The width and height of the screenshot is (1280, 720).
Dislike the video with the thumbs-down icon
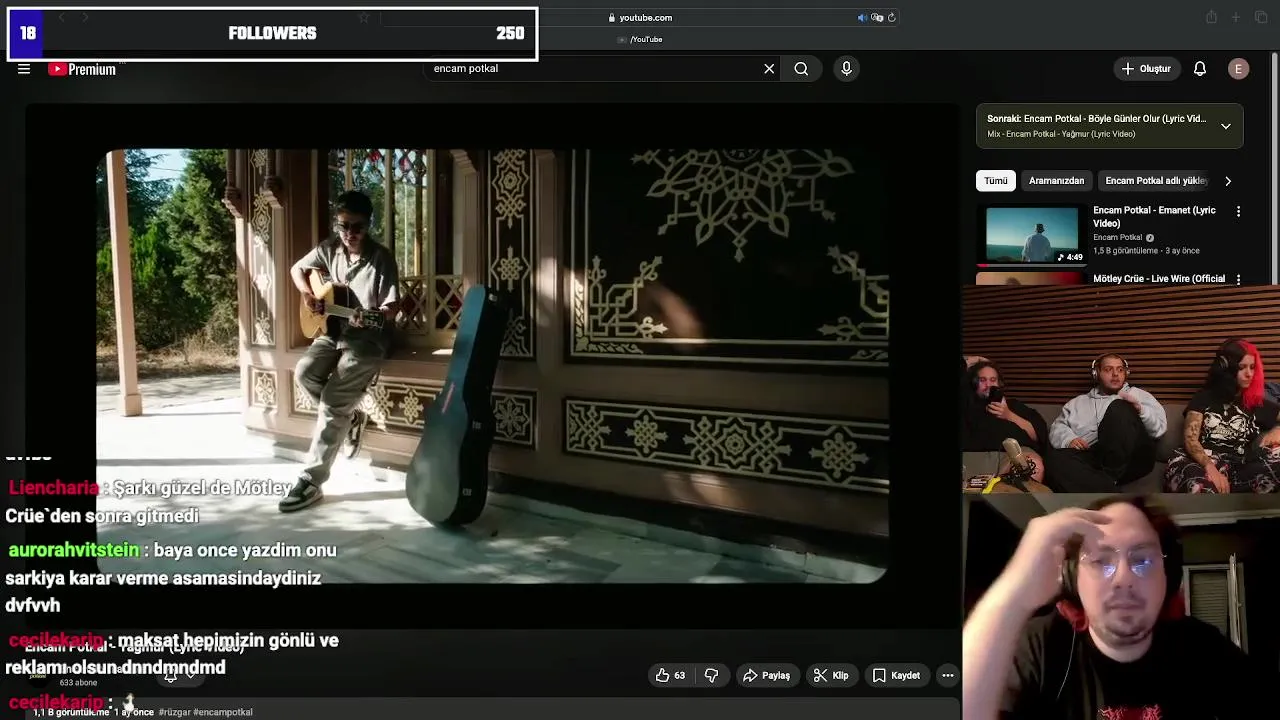click(711, 676)
